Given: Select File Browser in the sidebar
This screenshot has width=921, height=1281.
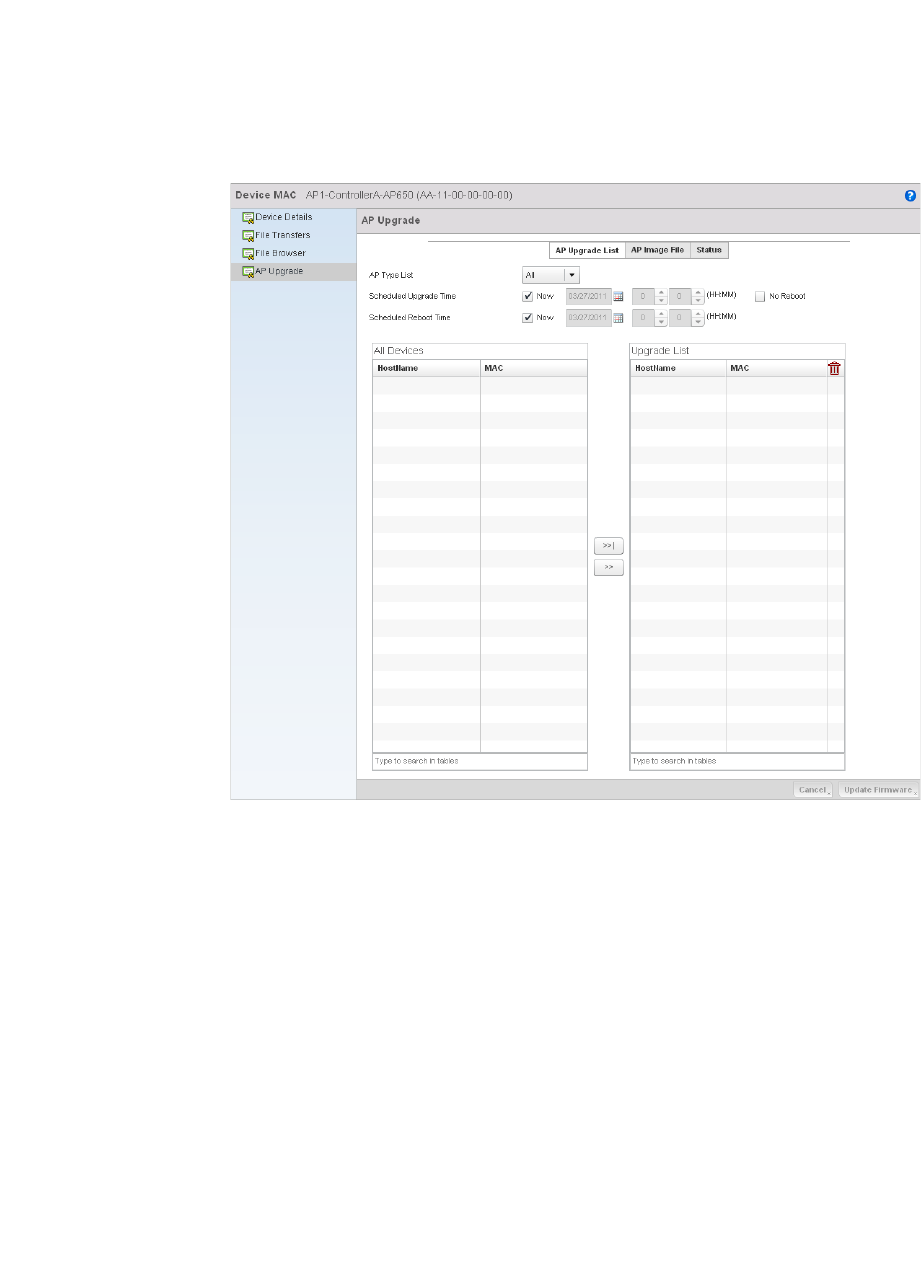Looking at the screenshot, I should tap(281, 253).
